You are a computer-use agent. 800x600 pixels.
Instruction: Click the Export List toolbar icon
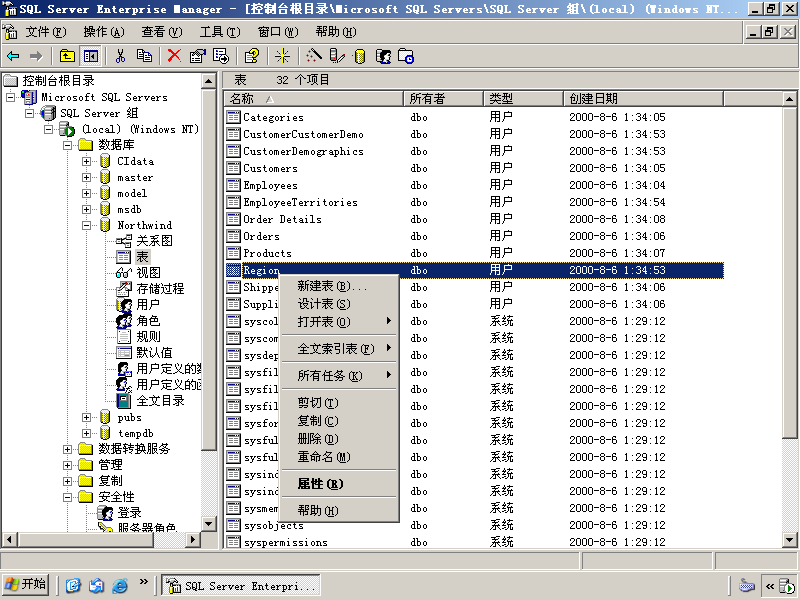tap(221, 56)
